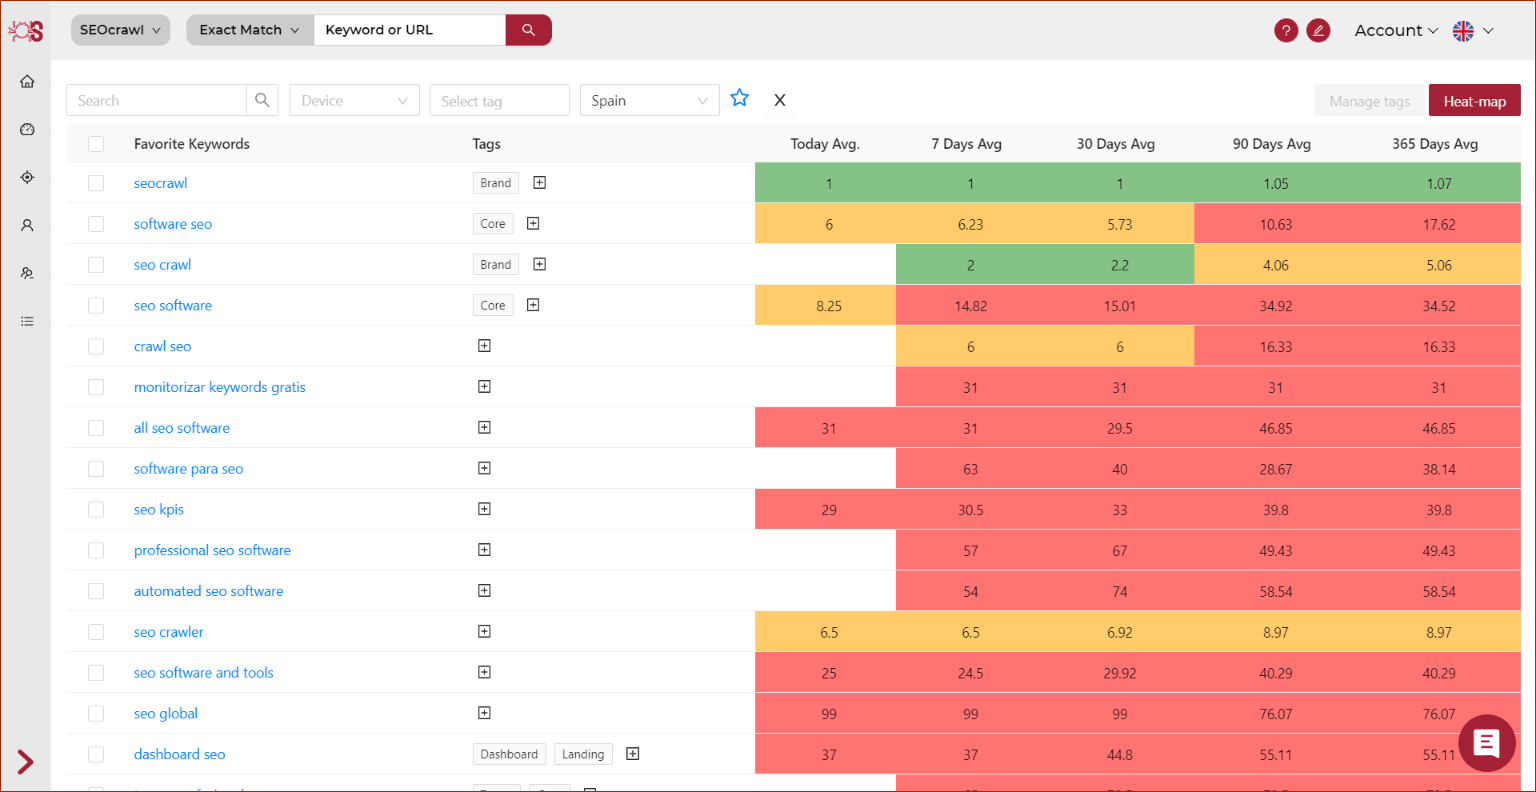
Task: Open the Exact Match dropdown
Action: click(x=249, y=30)
